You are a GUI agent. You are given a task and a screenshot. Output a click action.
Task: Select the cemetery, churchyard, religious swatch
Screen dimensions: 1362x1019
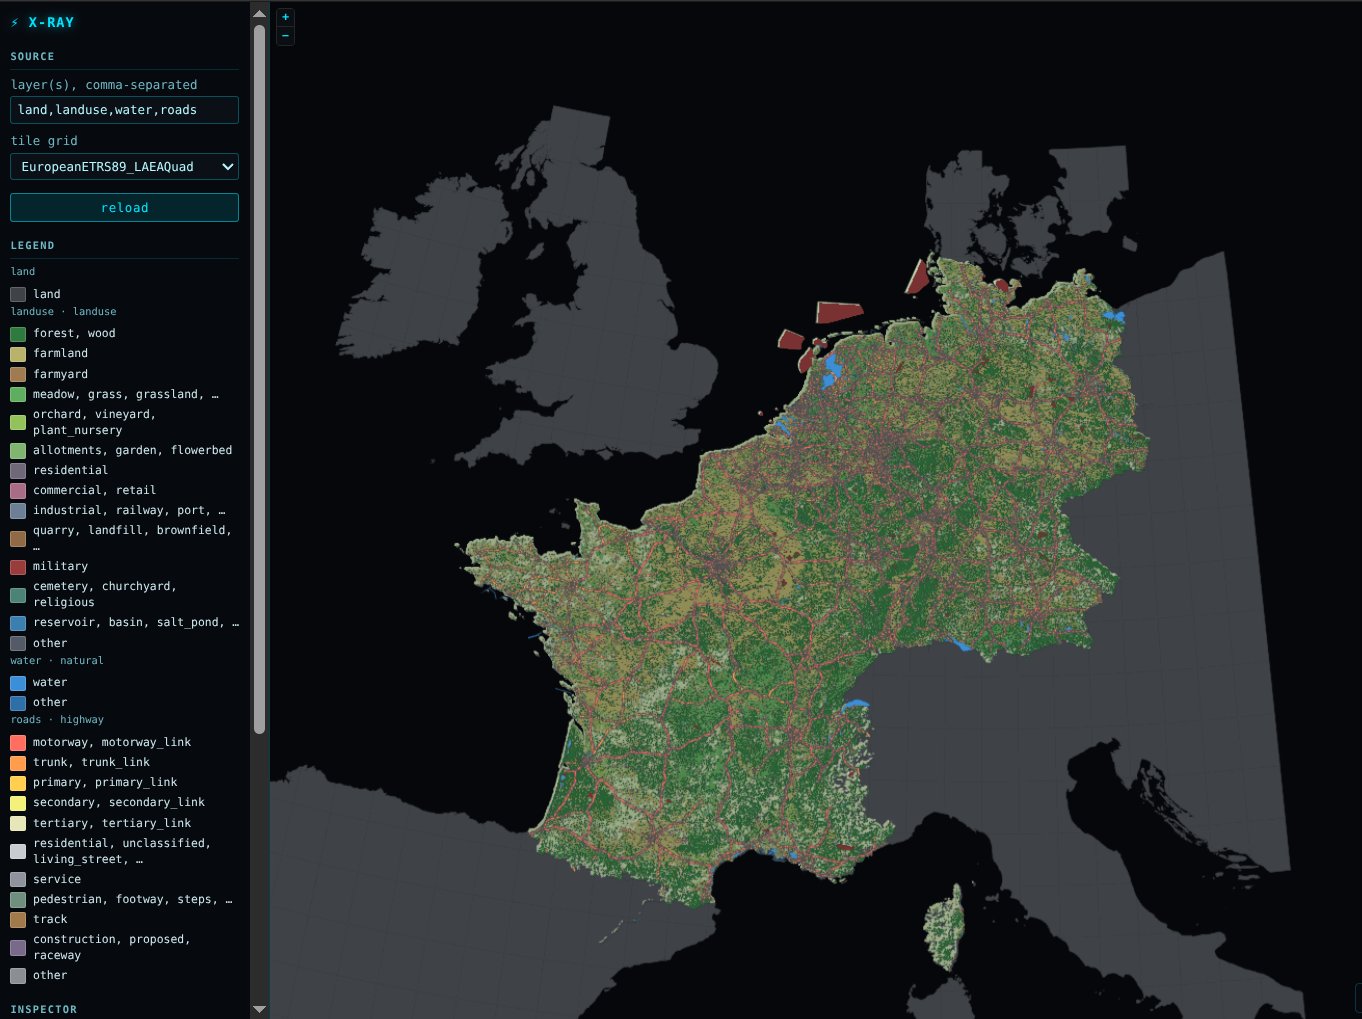click(x=18, y=595)
